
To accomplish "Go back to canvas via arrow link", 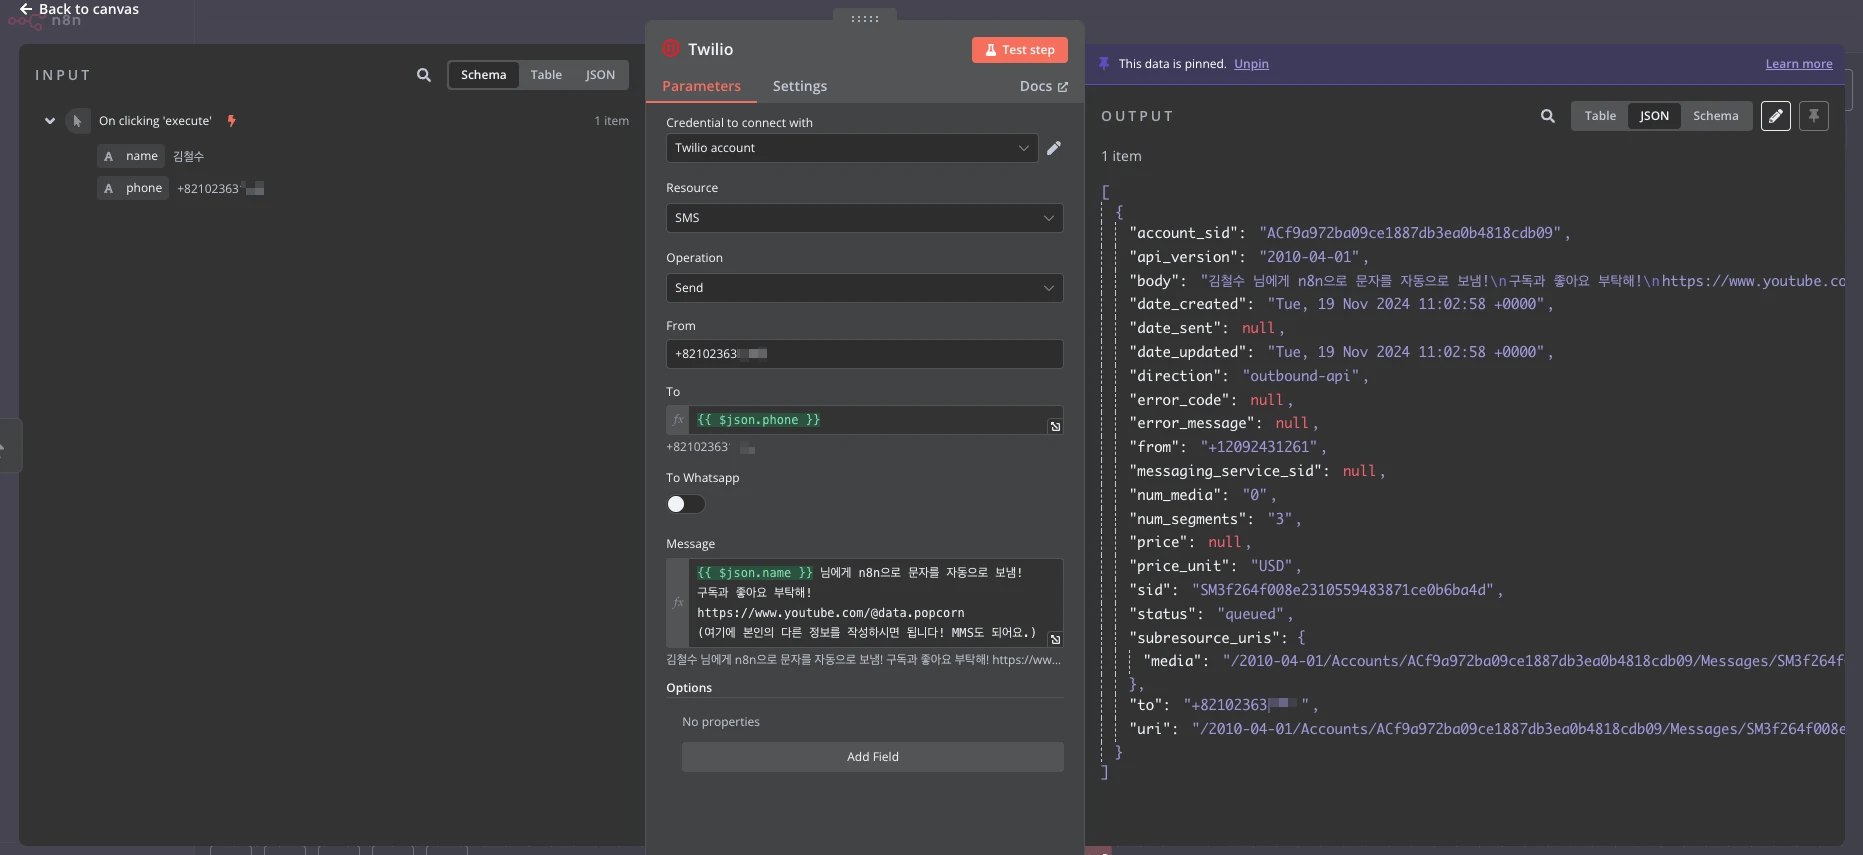I will 79,9.
